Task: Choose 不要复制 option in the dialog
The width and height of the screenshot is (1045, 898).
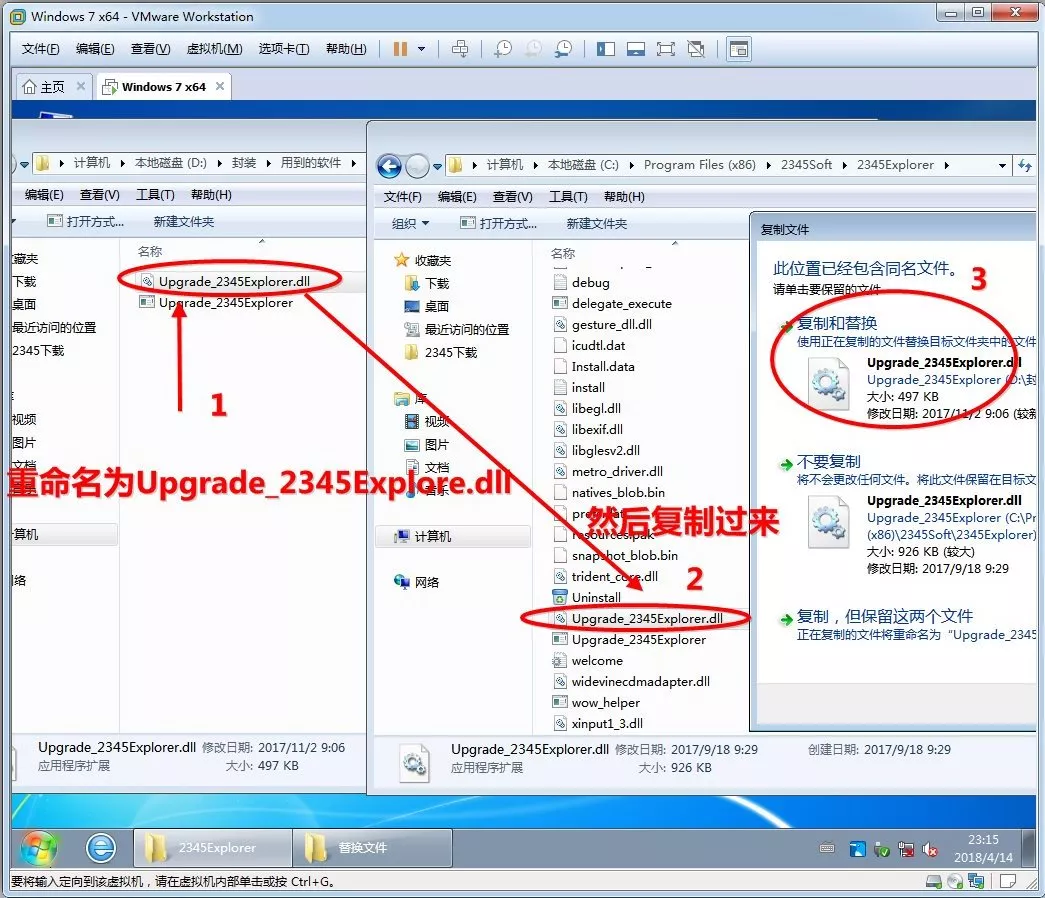Action: click(x=828, y=462)
